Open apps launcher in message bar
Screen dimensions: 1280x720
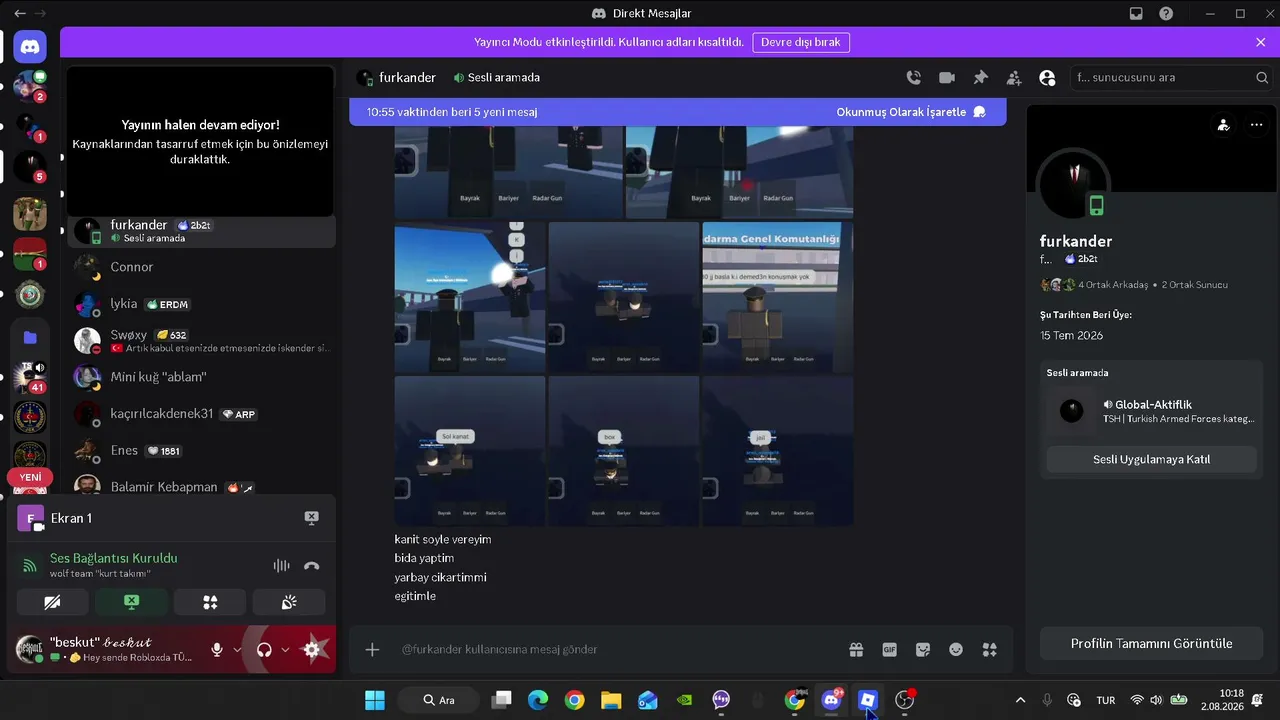pos(989,649)
